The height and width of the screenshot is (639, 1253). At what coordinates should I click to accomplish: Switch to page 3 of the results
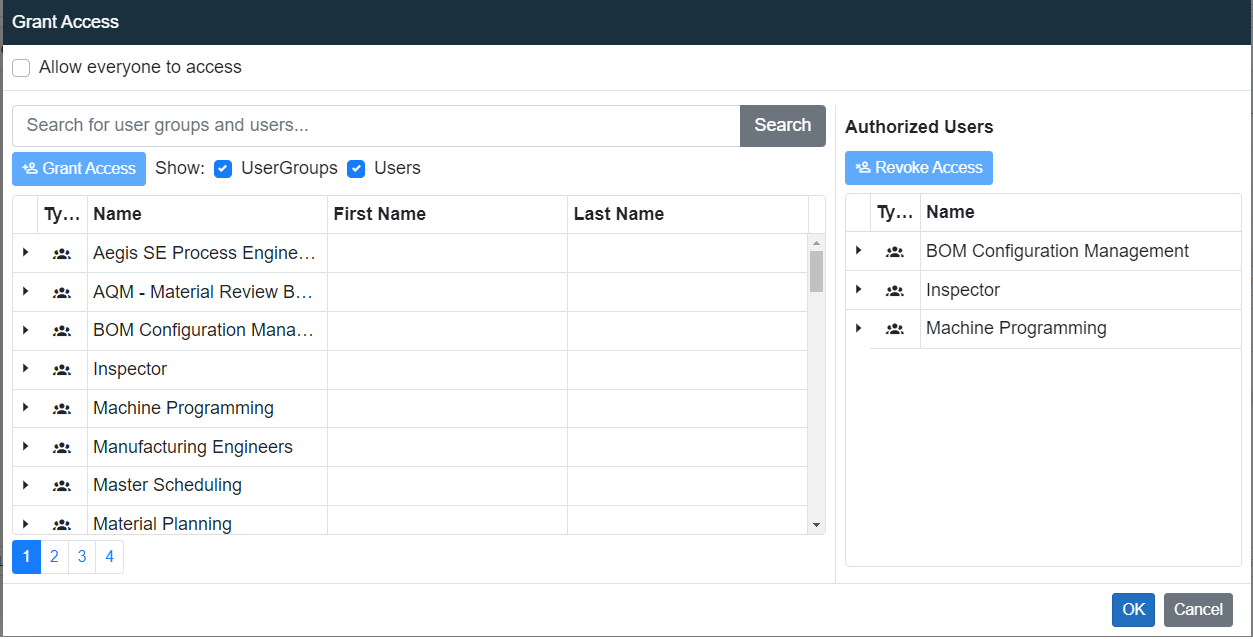coord(81,556)
